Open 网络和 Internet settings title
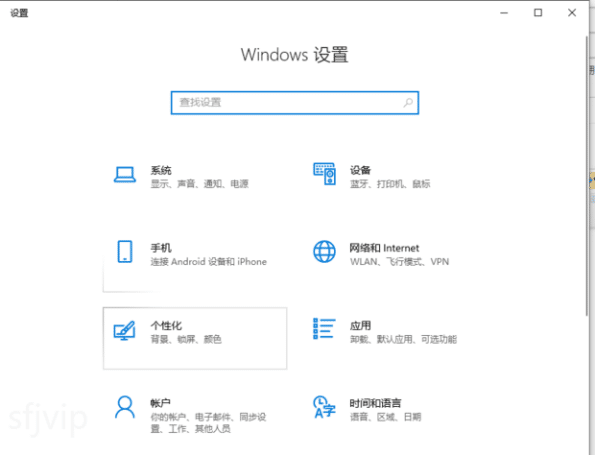The height and width of the screenshot is (455, 595). [384, 248]
